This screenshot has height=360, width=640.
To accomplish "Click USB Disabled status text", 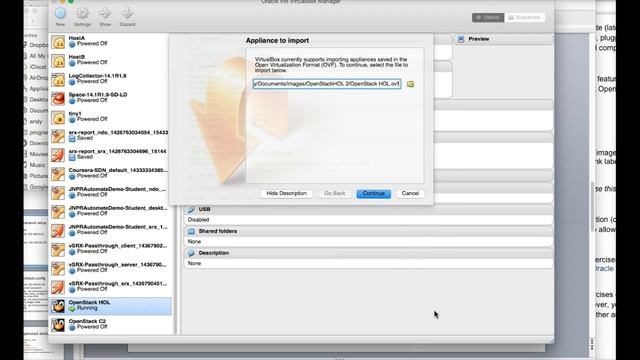I will click(198, 220).
